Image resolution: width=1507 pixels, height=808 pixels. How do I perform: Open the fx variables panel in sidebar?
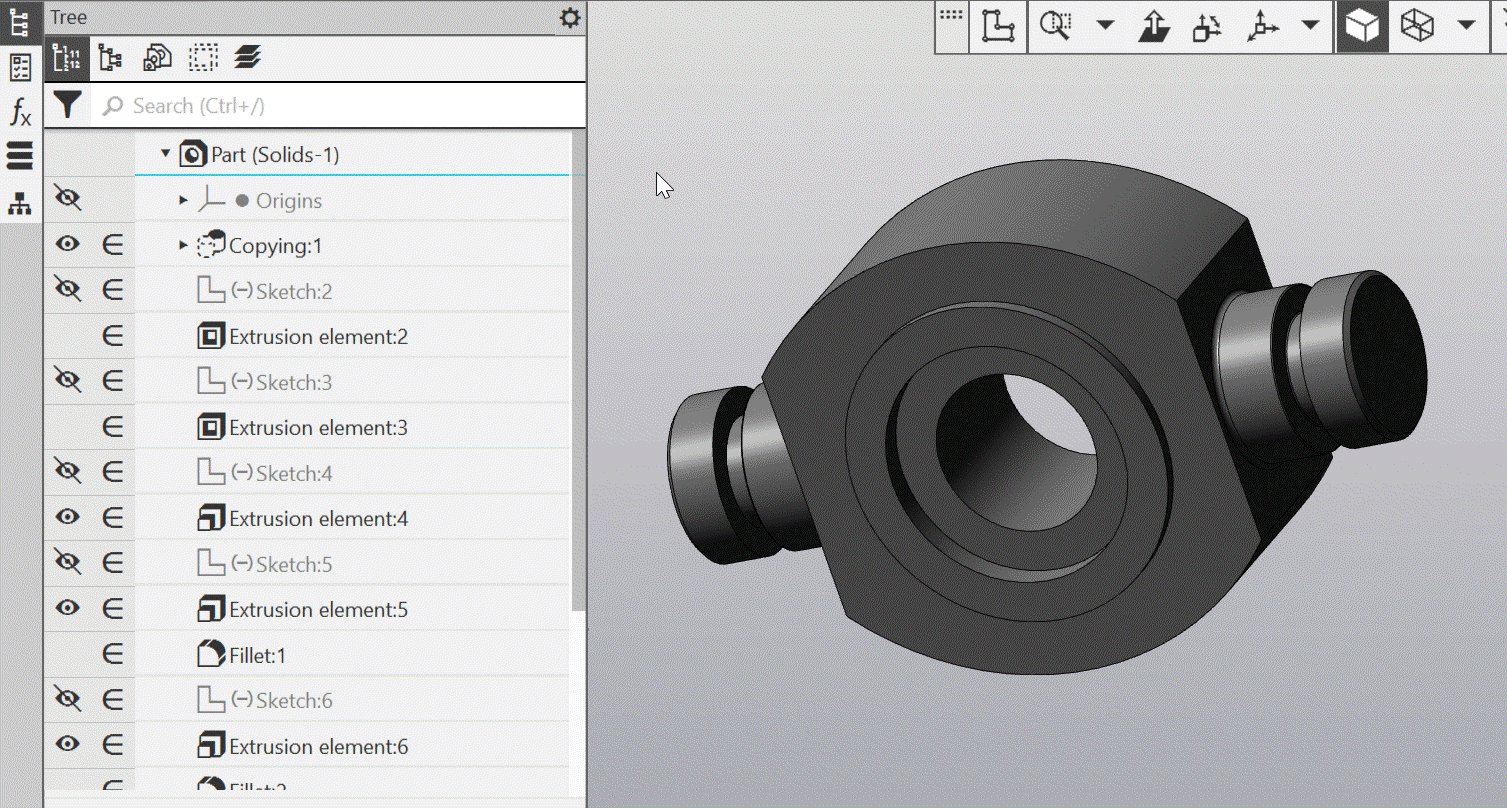pos(20,112)
